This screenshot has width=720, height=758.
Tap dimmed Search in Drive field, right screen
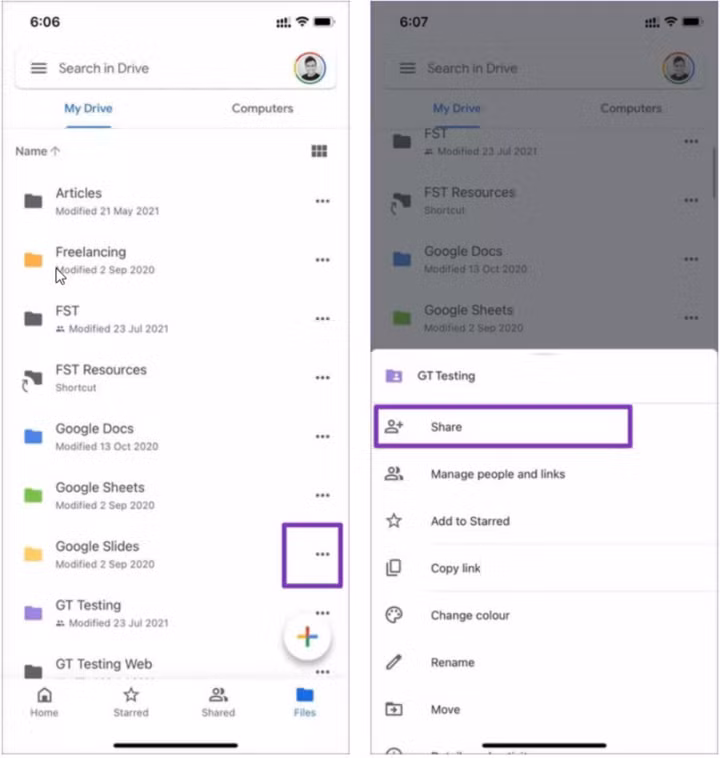click(x=544, y=68)
